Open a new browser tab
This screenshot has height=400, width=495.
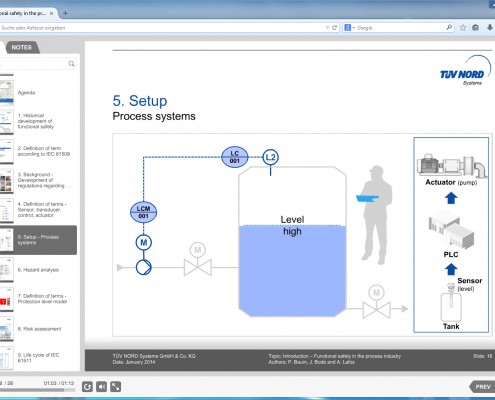65,13
